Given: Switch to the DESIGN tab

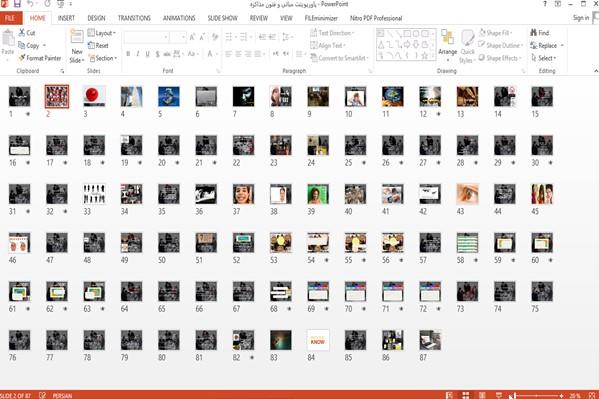Looking at the screenshot, I should tap(96, 18).
